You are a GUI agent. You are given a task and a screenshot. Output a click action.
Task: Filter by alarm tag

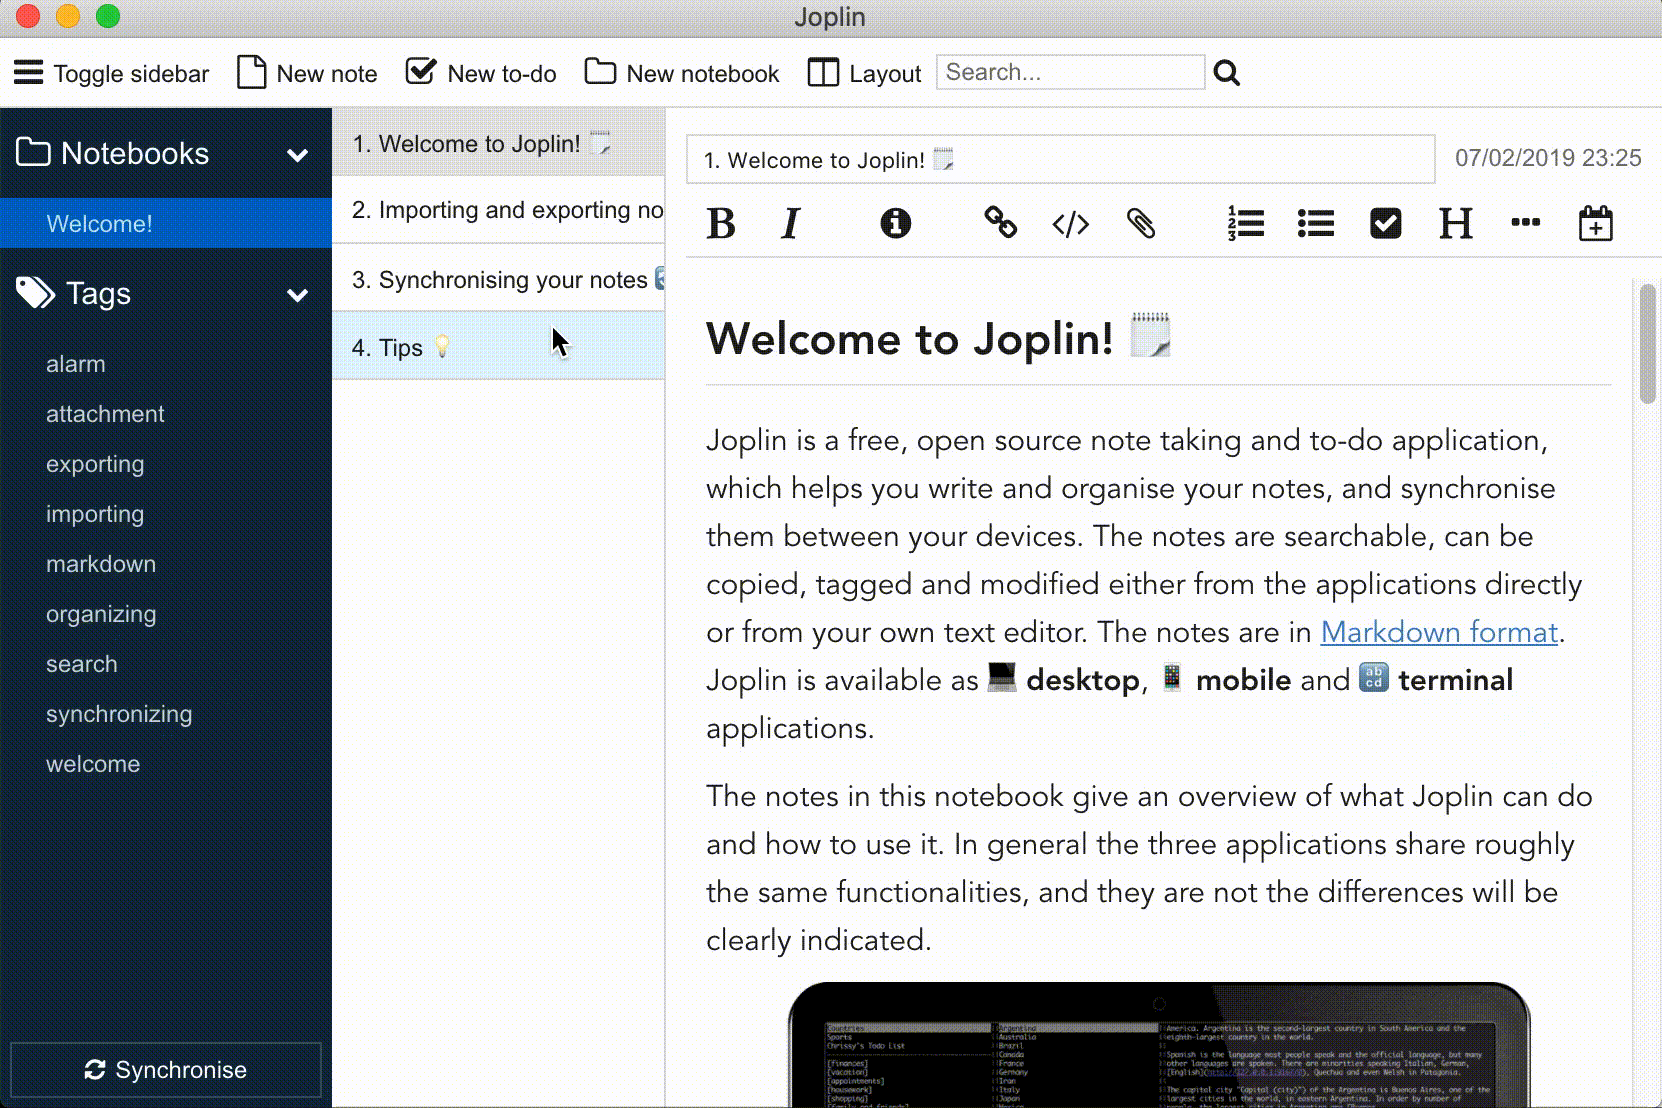click(75, 364)
